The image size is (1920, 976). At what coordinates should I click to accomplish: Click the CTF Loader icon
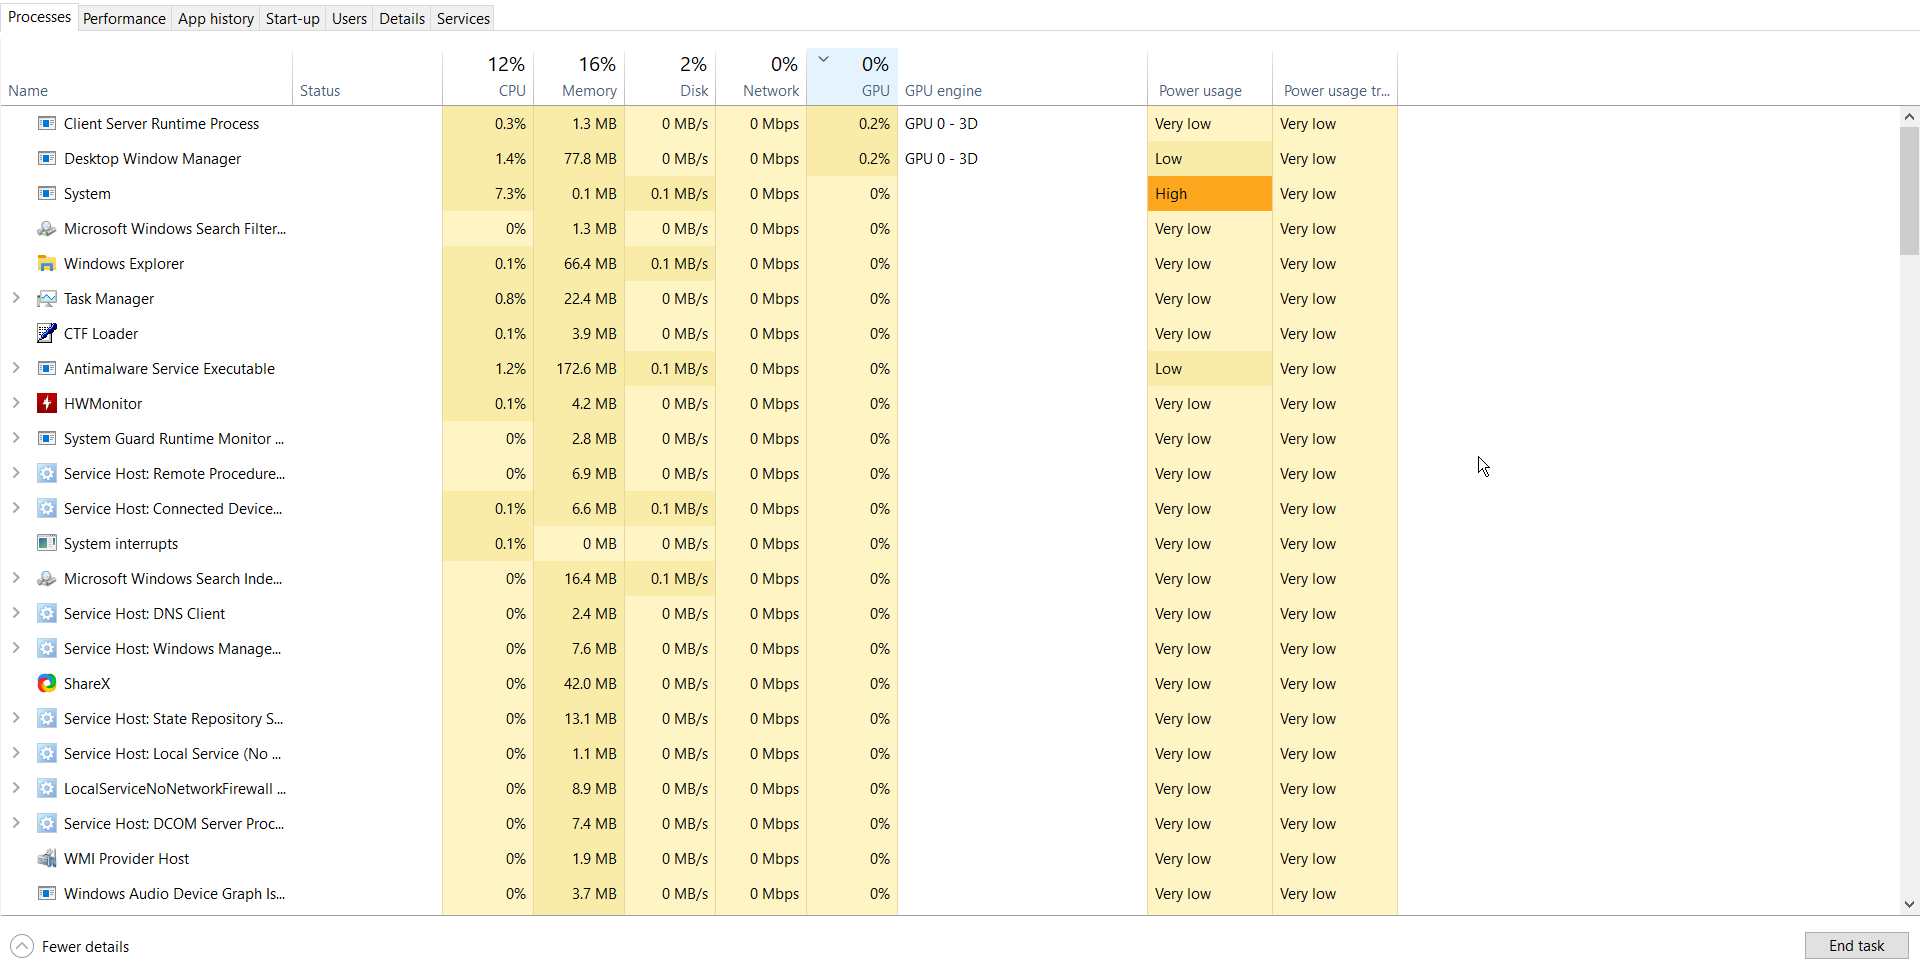46,334
